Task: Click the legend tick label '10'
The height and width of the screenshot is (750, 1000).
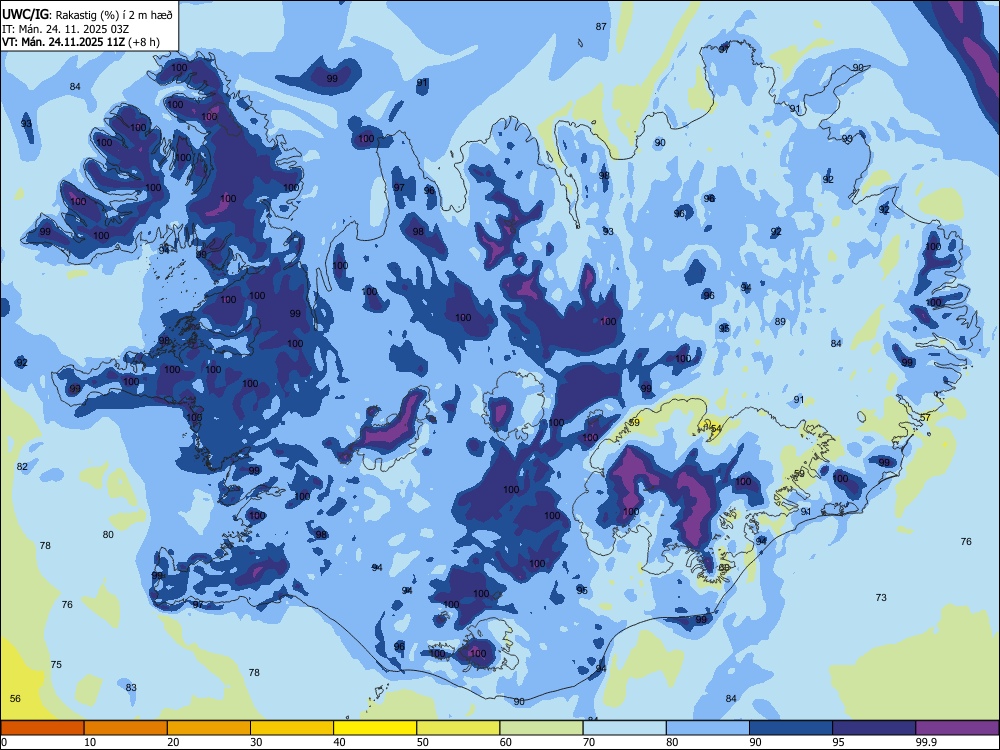Action: tap(90, 742)
